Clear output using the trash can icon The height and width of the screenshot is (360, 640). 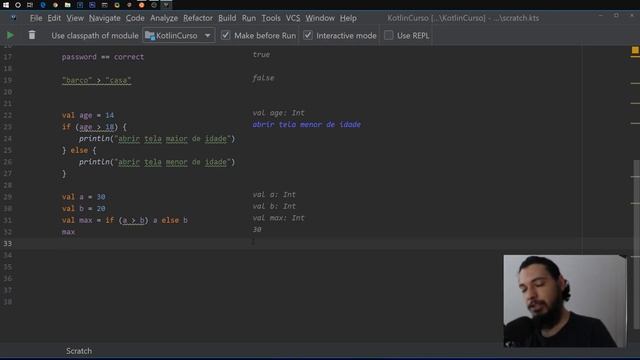point(32,35)
